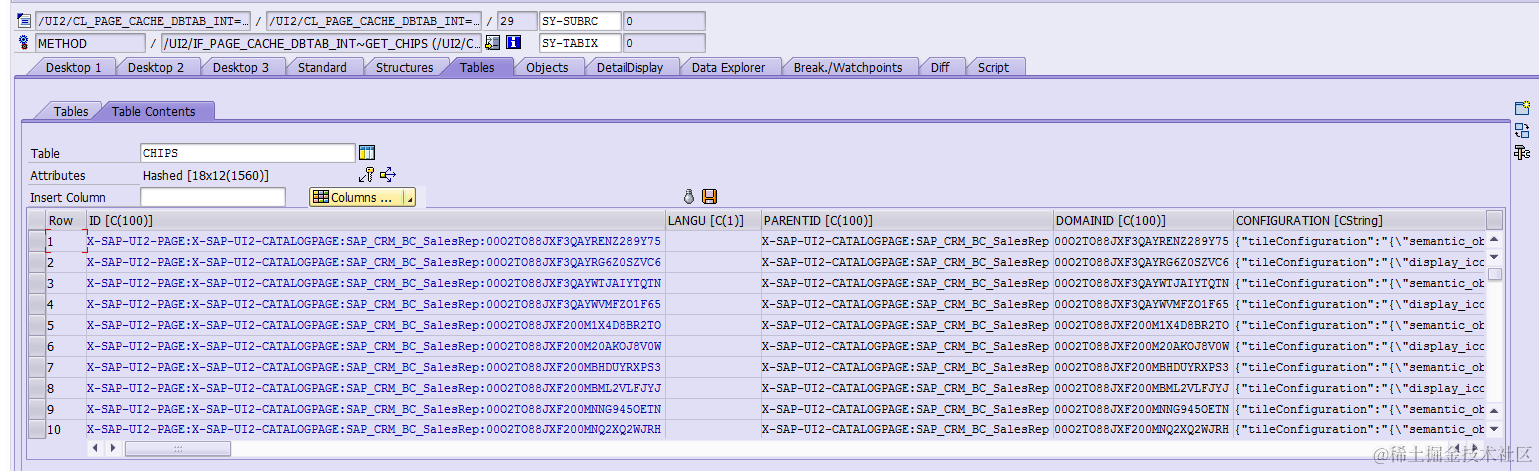
Task: Select the Objects tab
Action: 547,67
